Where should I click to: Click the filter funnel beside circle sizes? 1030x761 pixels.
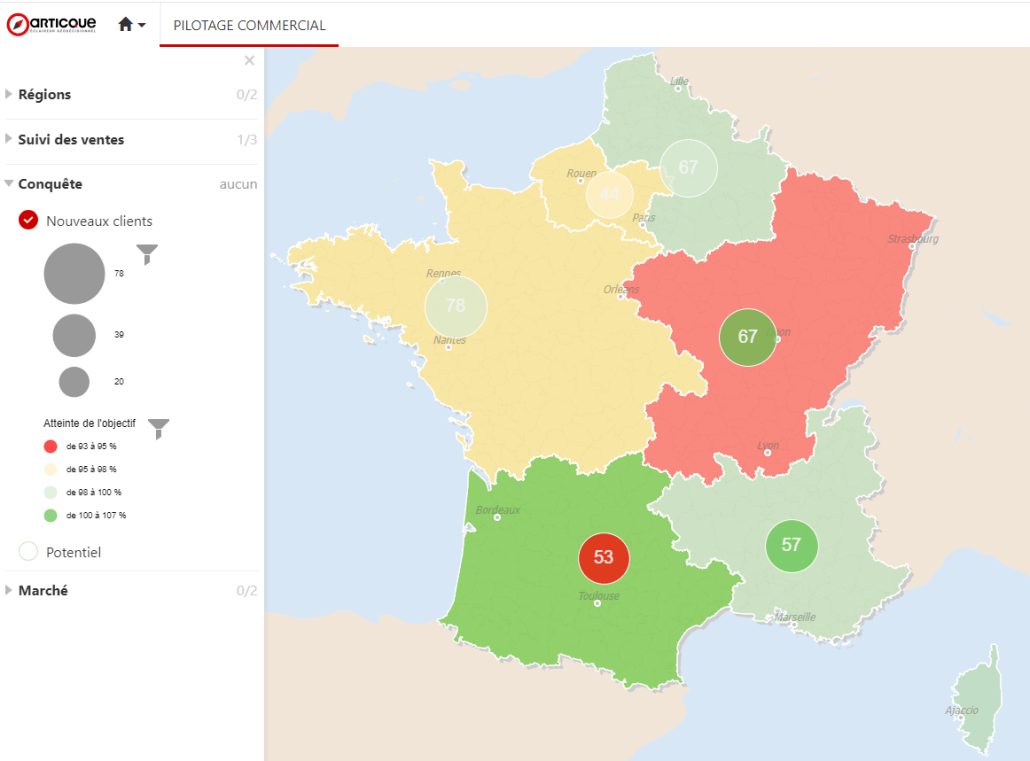(147, 254)
